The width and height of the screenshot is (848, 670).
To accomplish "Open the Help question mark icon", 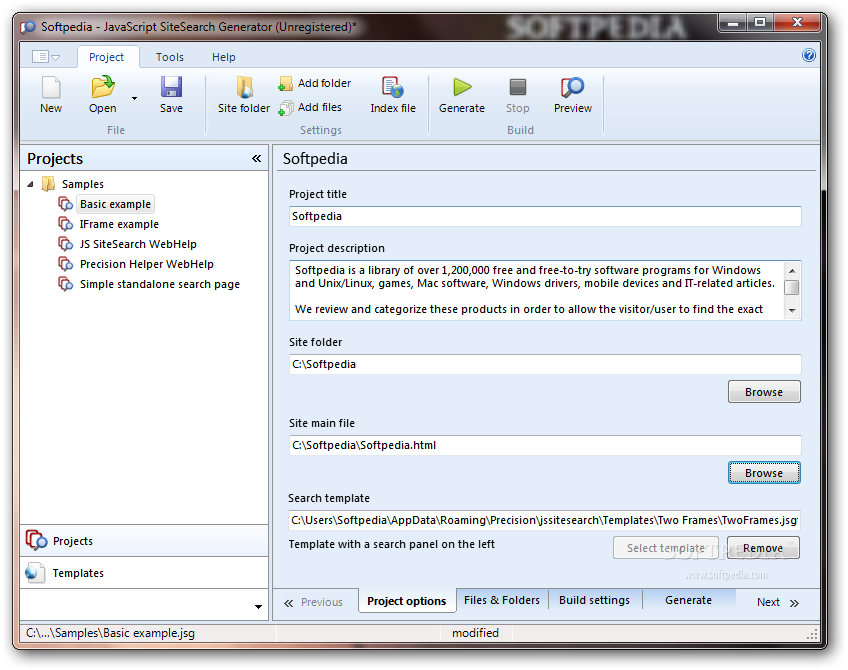I will [809, 55].
